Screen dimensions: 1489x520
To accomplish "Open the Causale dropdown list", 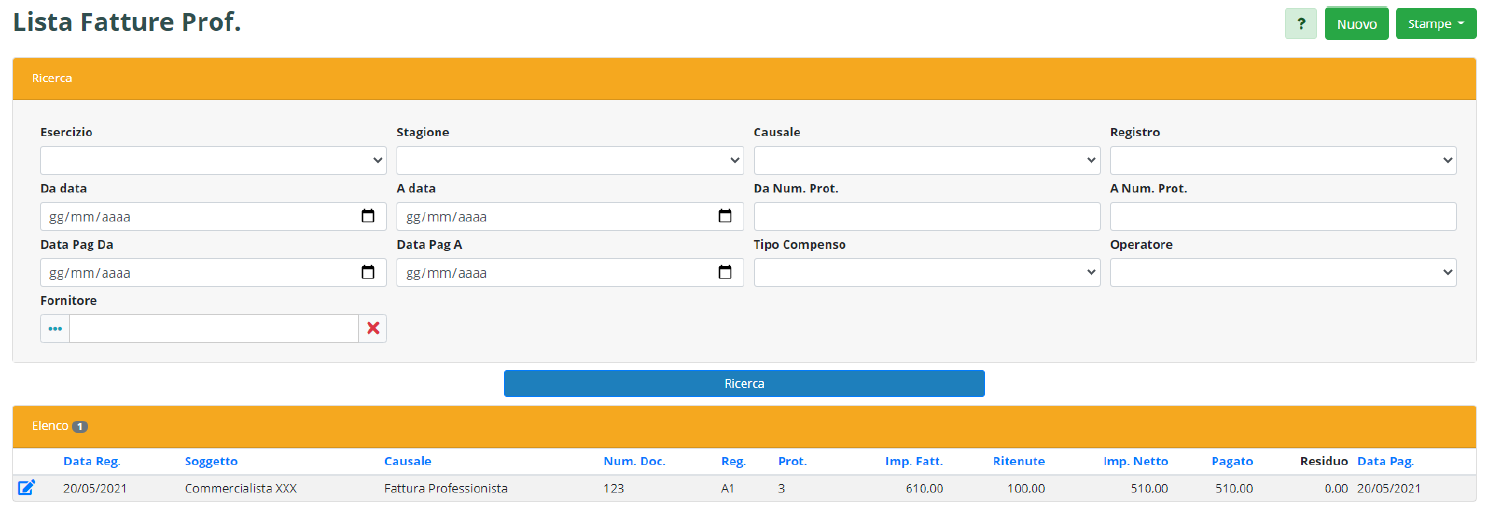I will click(x=926, y=161).
